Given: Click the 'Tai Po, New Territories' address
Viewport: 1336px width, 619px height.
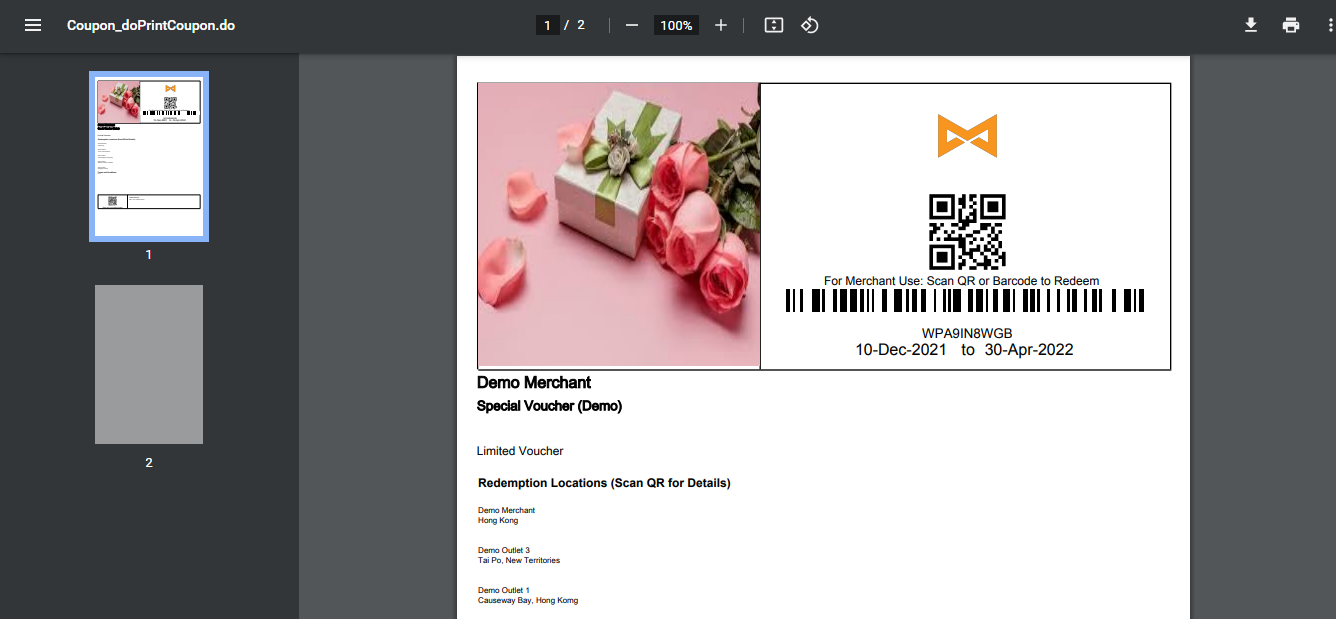Looking at the screenshot, I should pyautogui.click(x=519, y=560).
